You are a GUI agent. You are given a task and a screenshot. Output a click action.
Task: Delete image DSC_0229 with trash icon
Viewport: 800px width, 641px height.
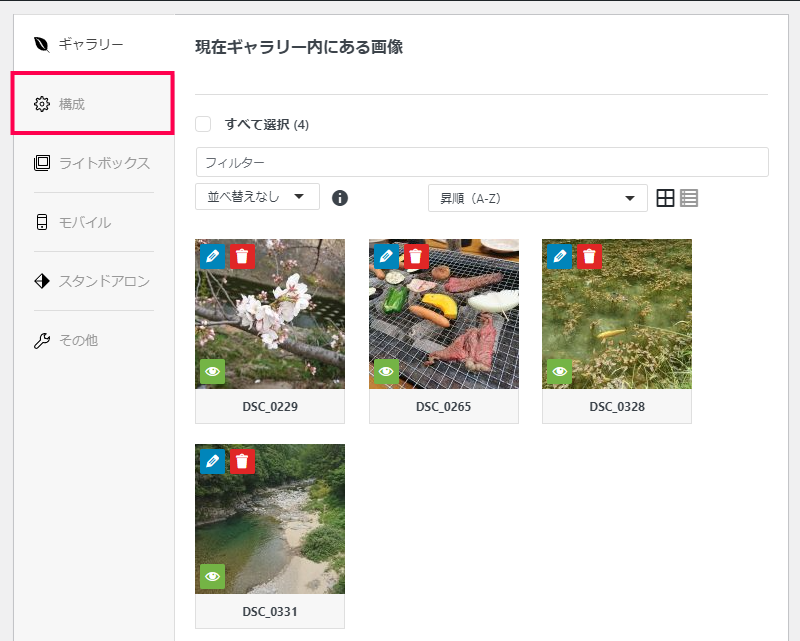tap(242, 256)
